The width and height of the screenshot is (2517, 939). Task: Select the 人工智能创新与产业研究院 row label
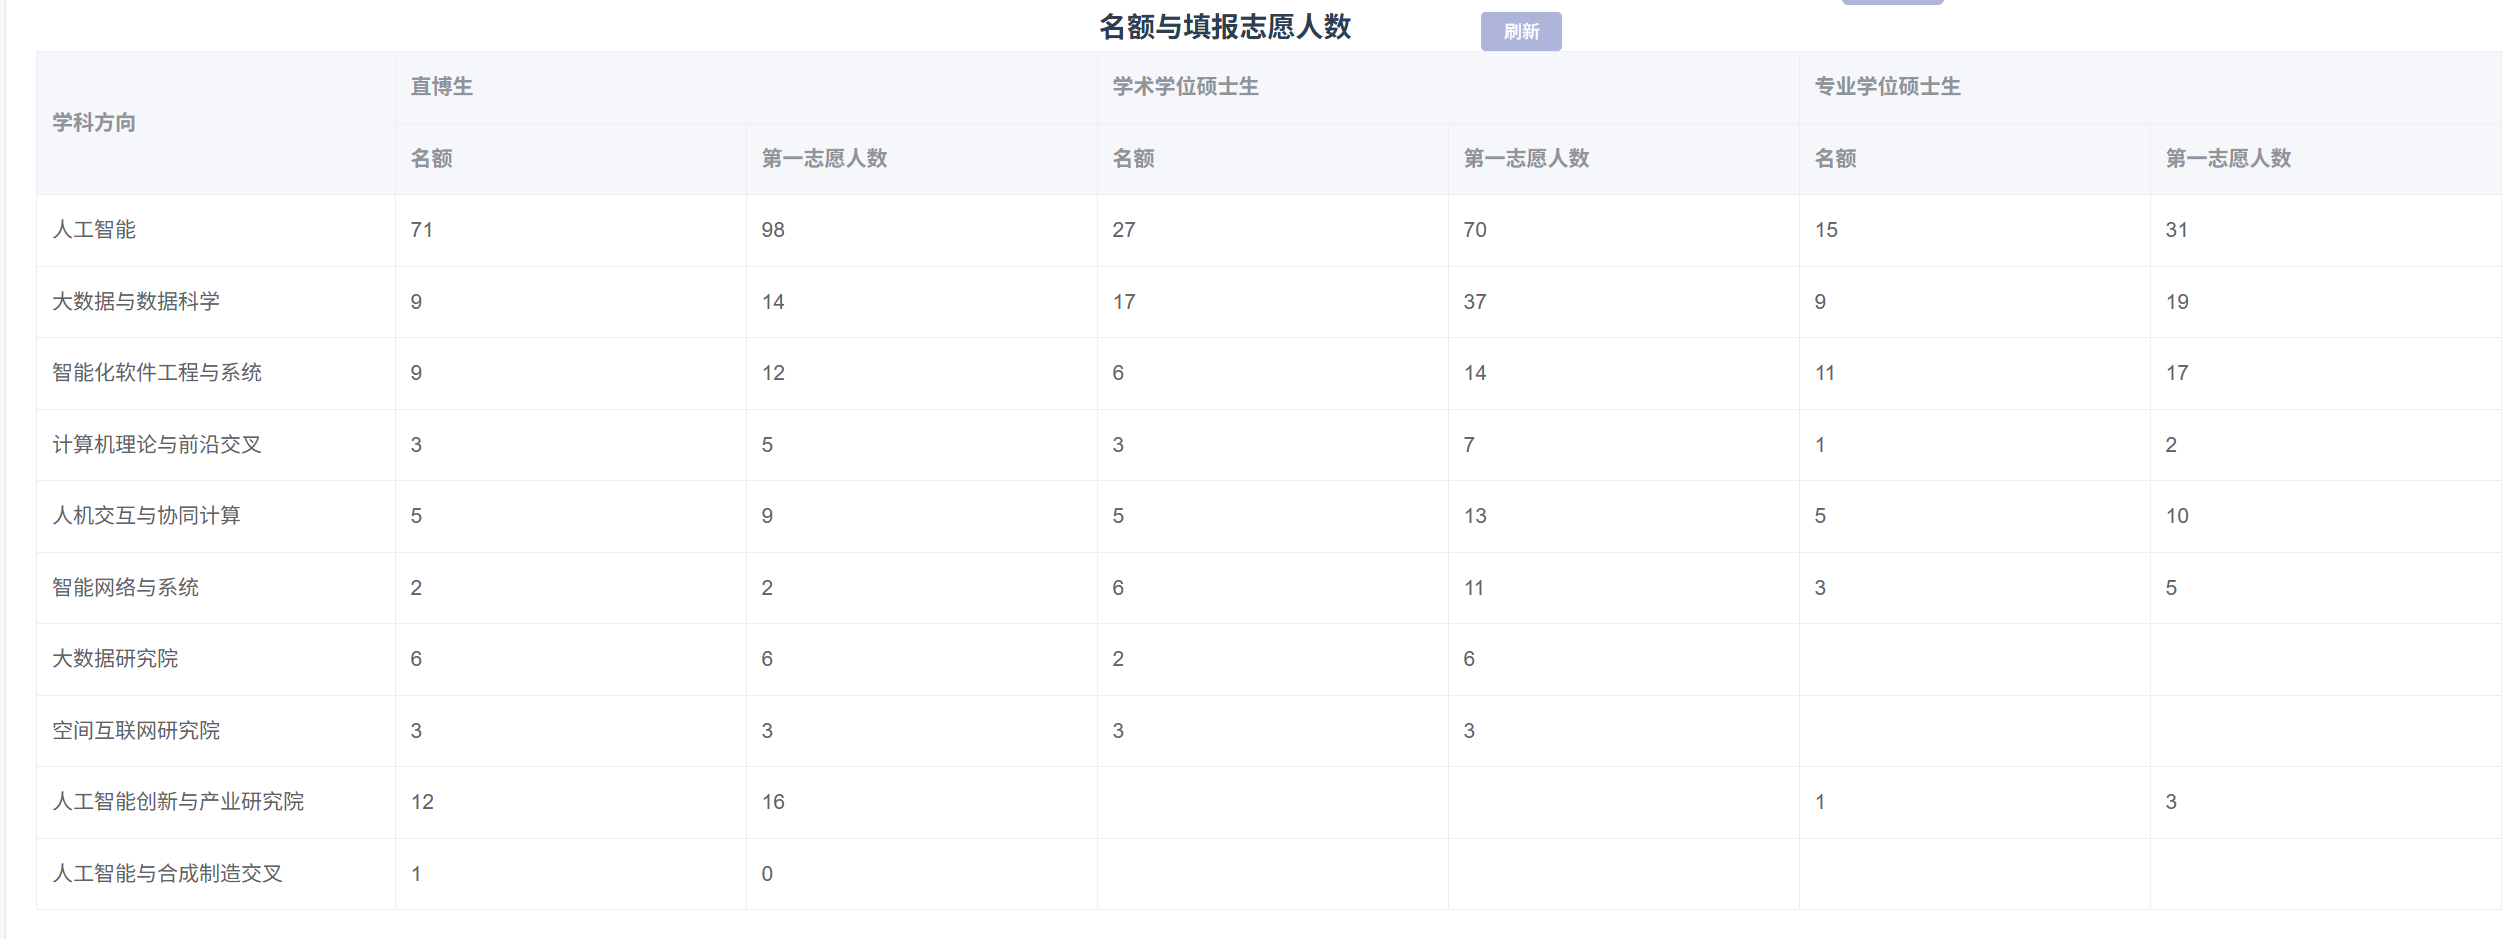(x=178, y=802)
